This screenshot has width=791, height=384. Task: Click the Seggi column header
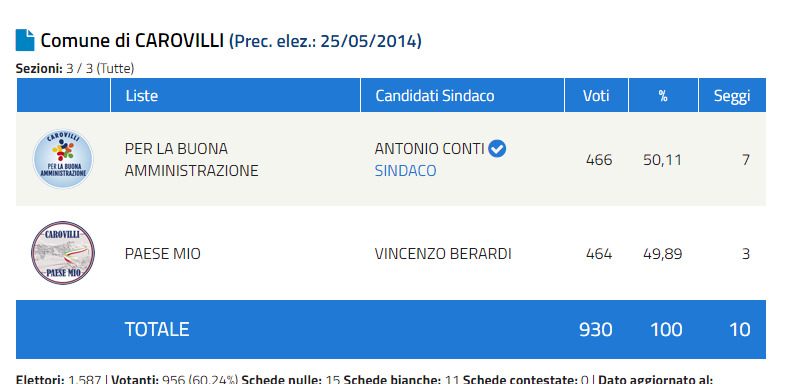(x=732, y=95)
